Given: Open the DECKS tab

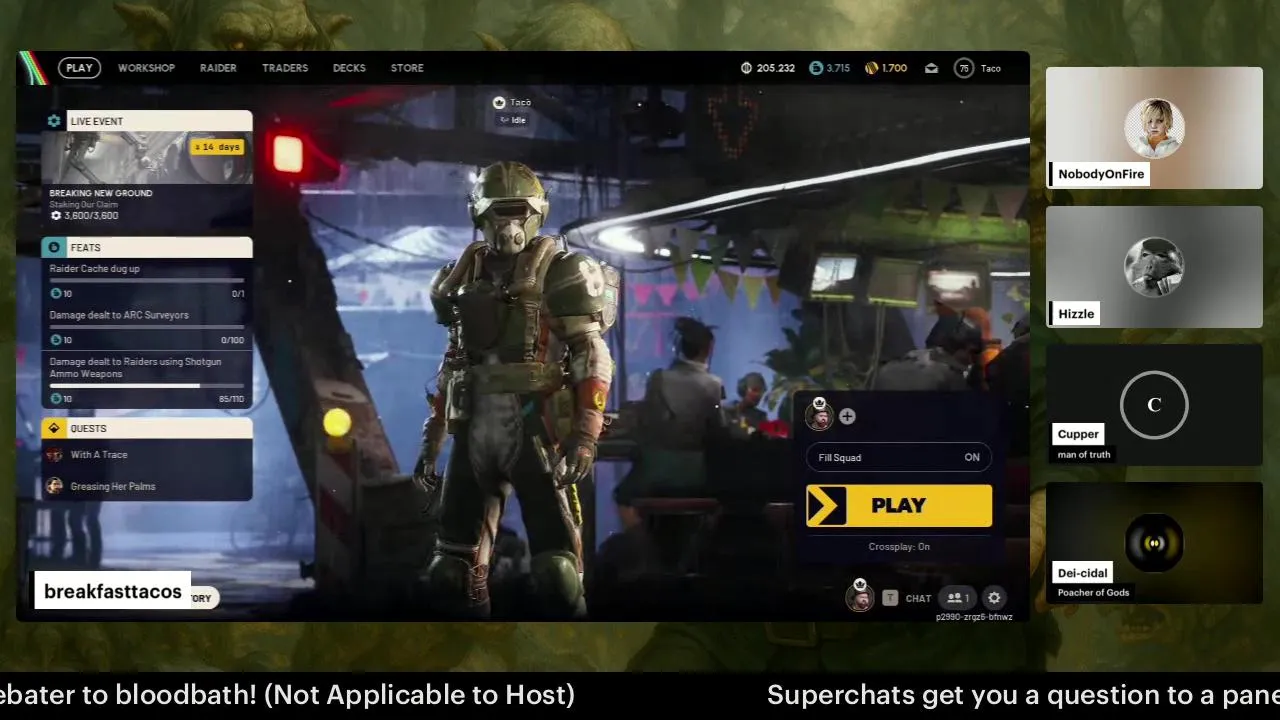Looking at the screenshot, I should point(349,68).
